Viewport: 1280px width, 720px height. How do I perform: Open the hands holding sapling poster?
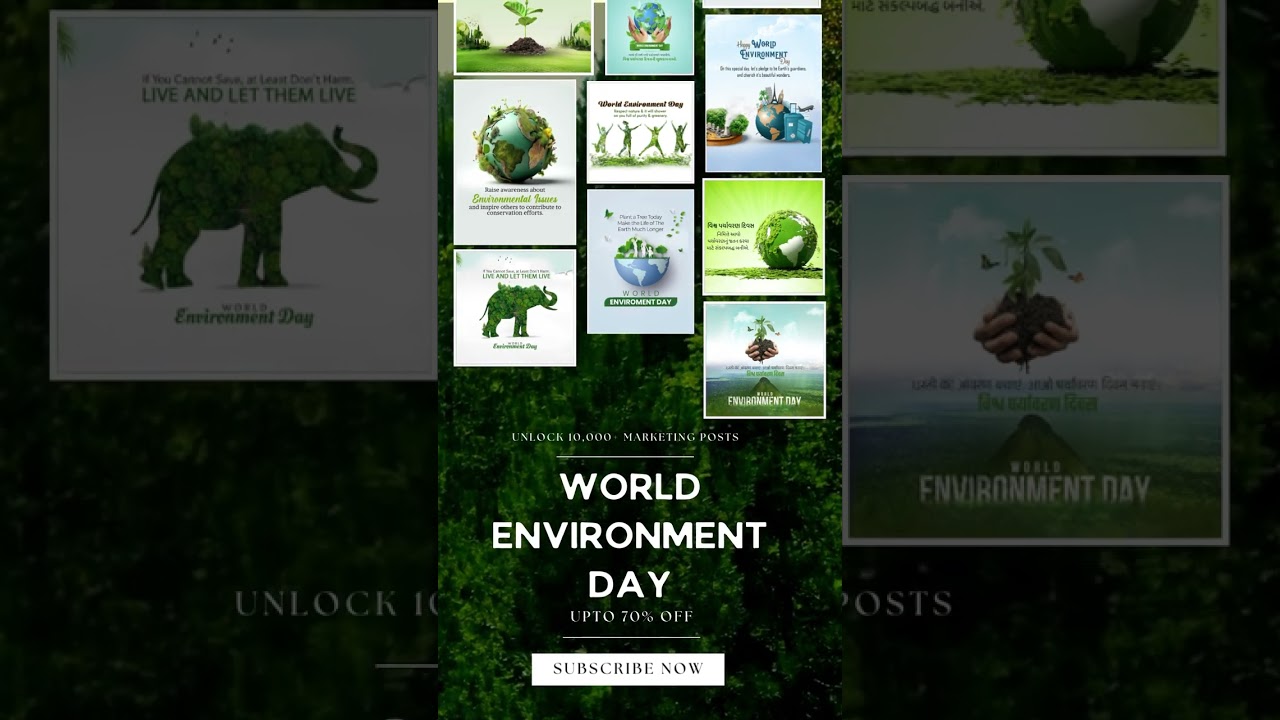coord(765,360)
